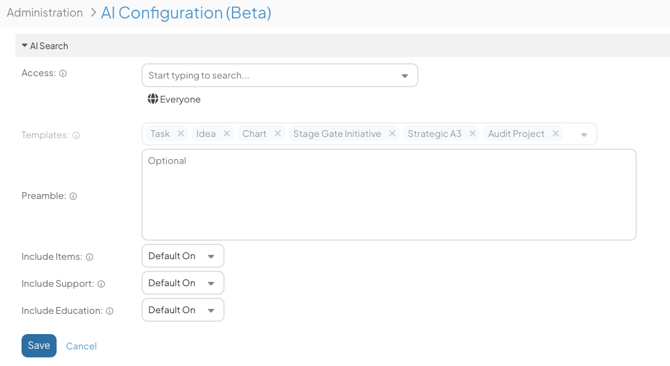This screenshot has width=670, height=366.
Task: Remove the Task template tag
Action: click(x=181, y=133)
